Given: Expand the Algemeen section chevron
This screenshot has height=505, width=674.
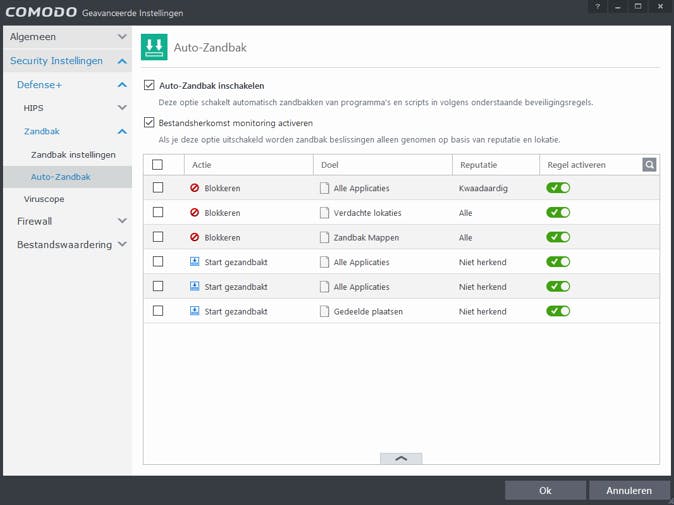Looking at the screenshot, I should click(123, 37).
